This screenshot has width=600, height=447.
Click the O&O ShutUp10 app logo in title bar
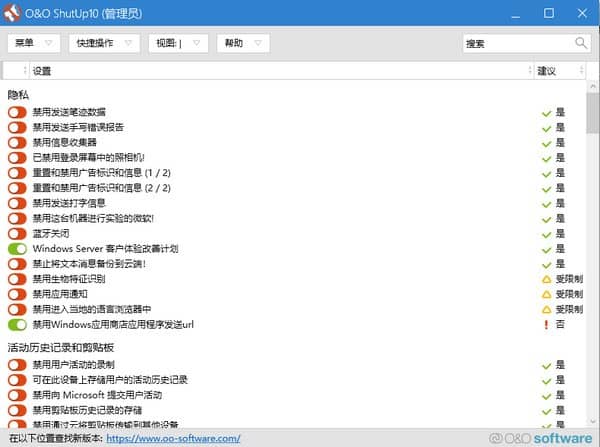pos(14,13)
